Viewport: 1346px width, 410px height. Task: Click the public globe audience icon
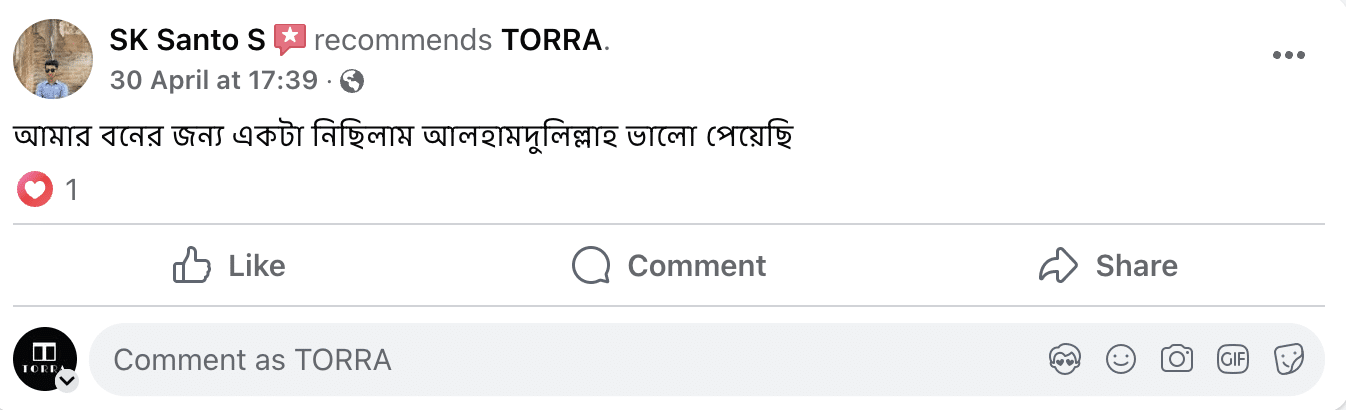click(352, 81)
